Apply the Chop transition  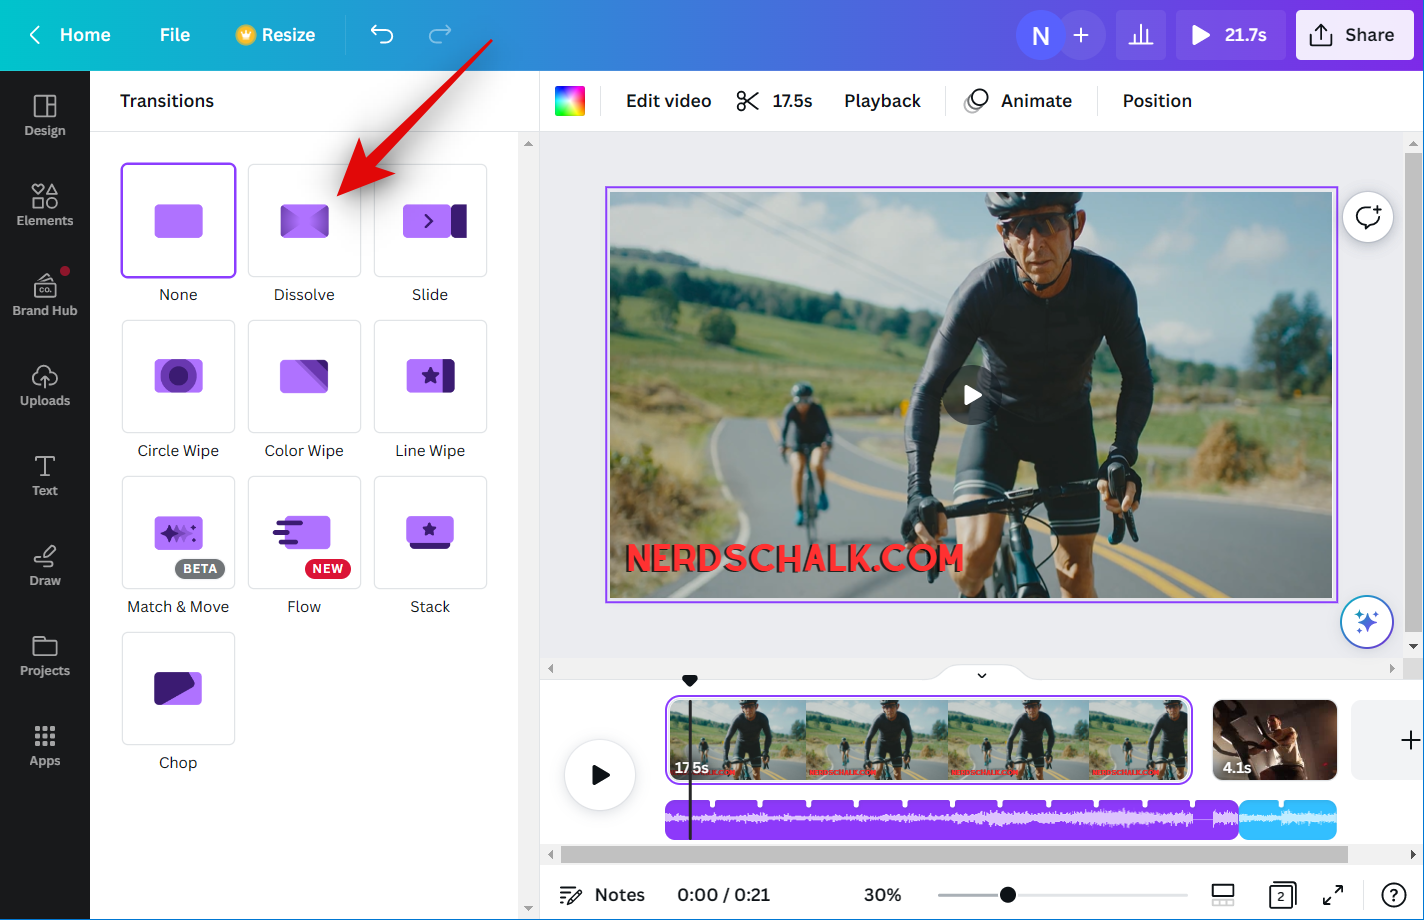178,689
